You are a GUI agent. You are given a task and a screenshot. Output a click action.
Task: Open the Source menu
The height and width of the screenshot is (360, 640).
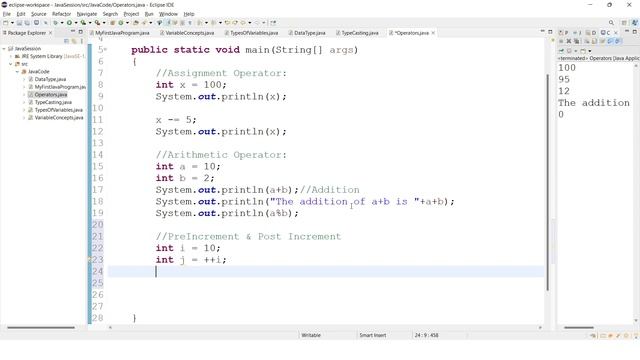click(39, 14)
